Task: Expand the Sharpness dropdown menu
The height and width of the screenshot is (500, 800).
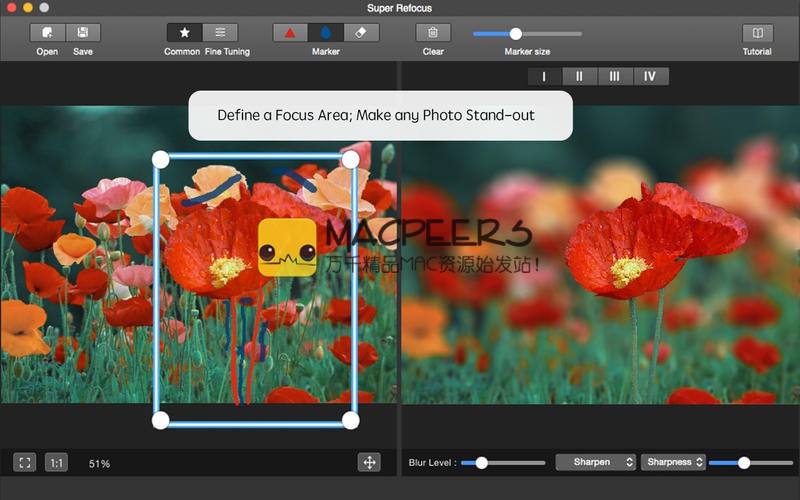Action: [673, 462]
